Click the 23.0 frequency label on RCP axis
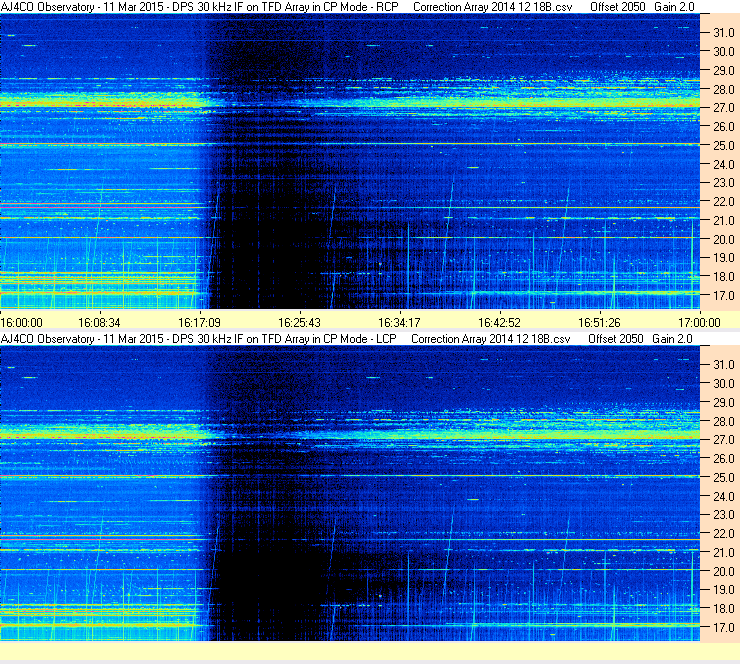This screenshot has width=740, height=664. click(x=724, y=183)
